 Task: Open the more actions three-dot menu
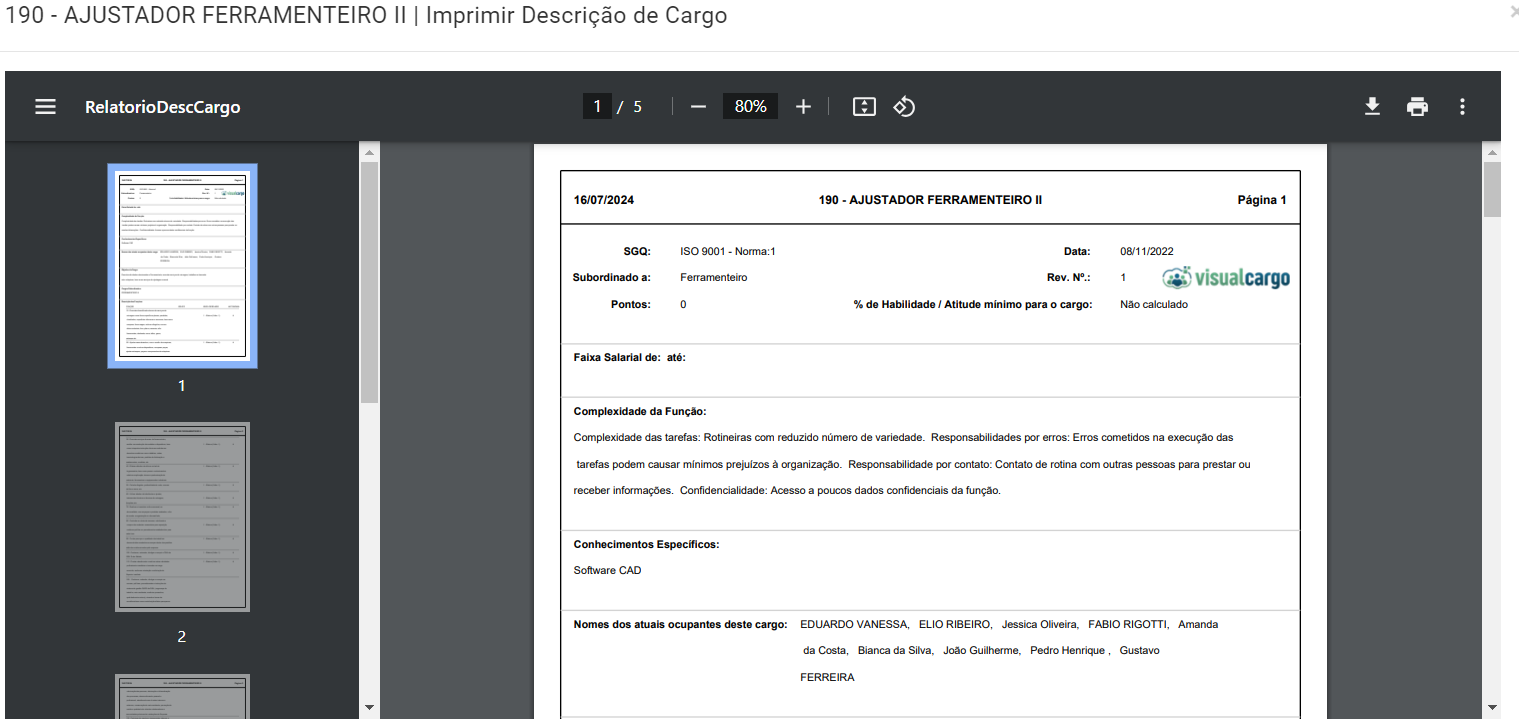1462,107
